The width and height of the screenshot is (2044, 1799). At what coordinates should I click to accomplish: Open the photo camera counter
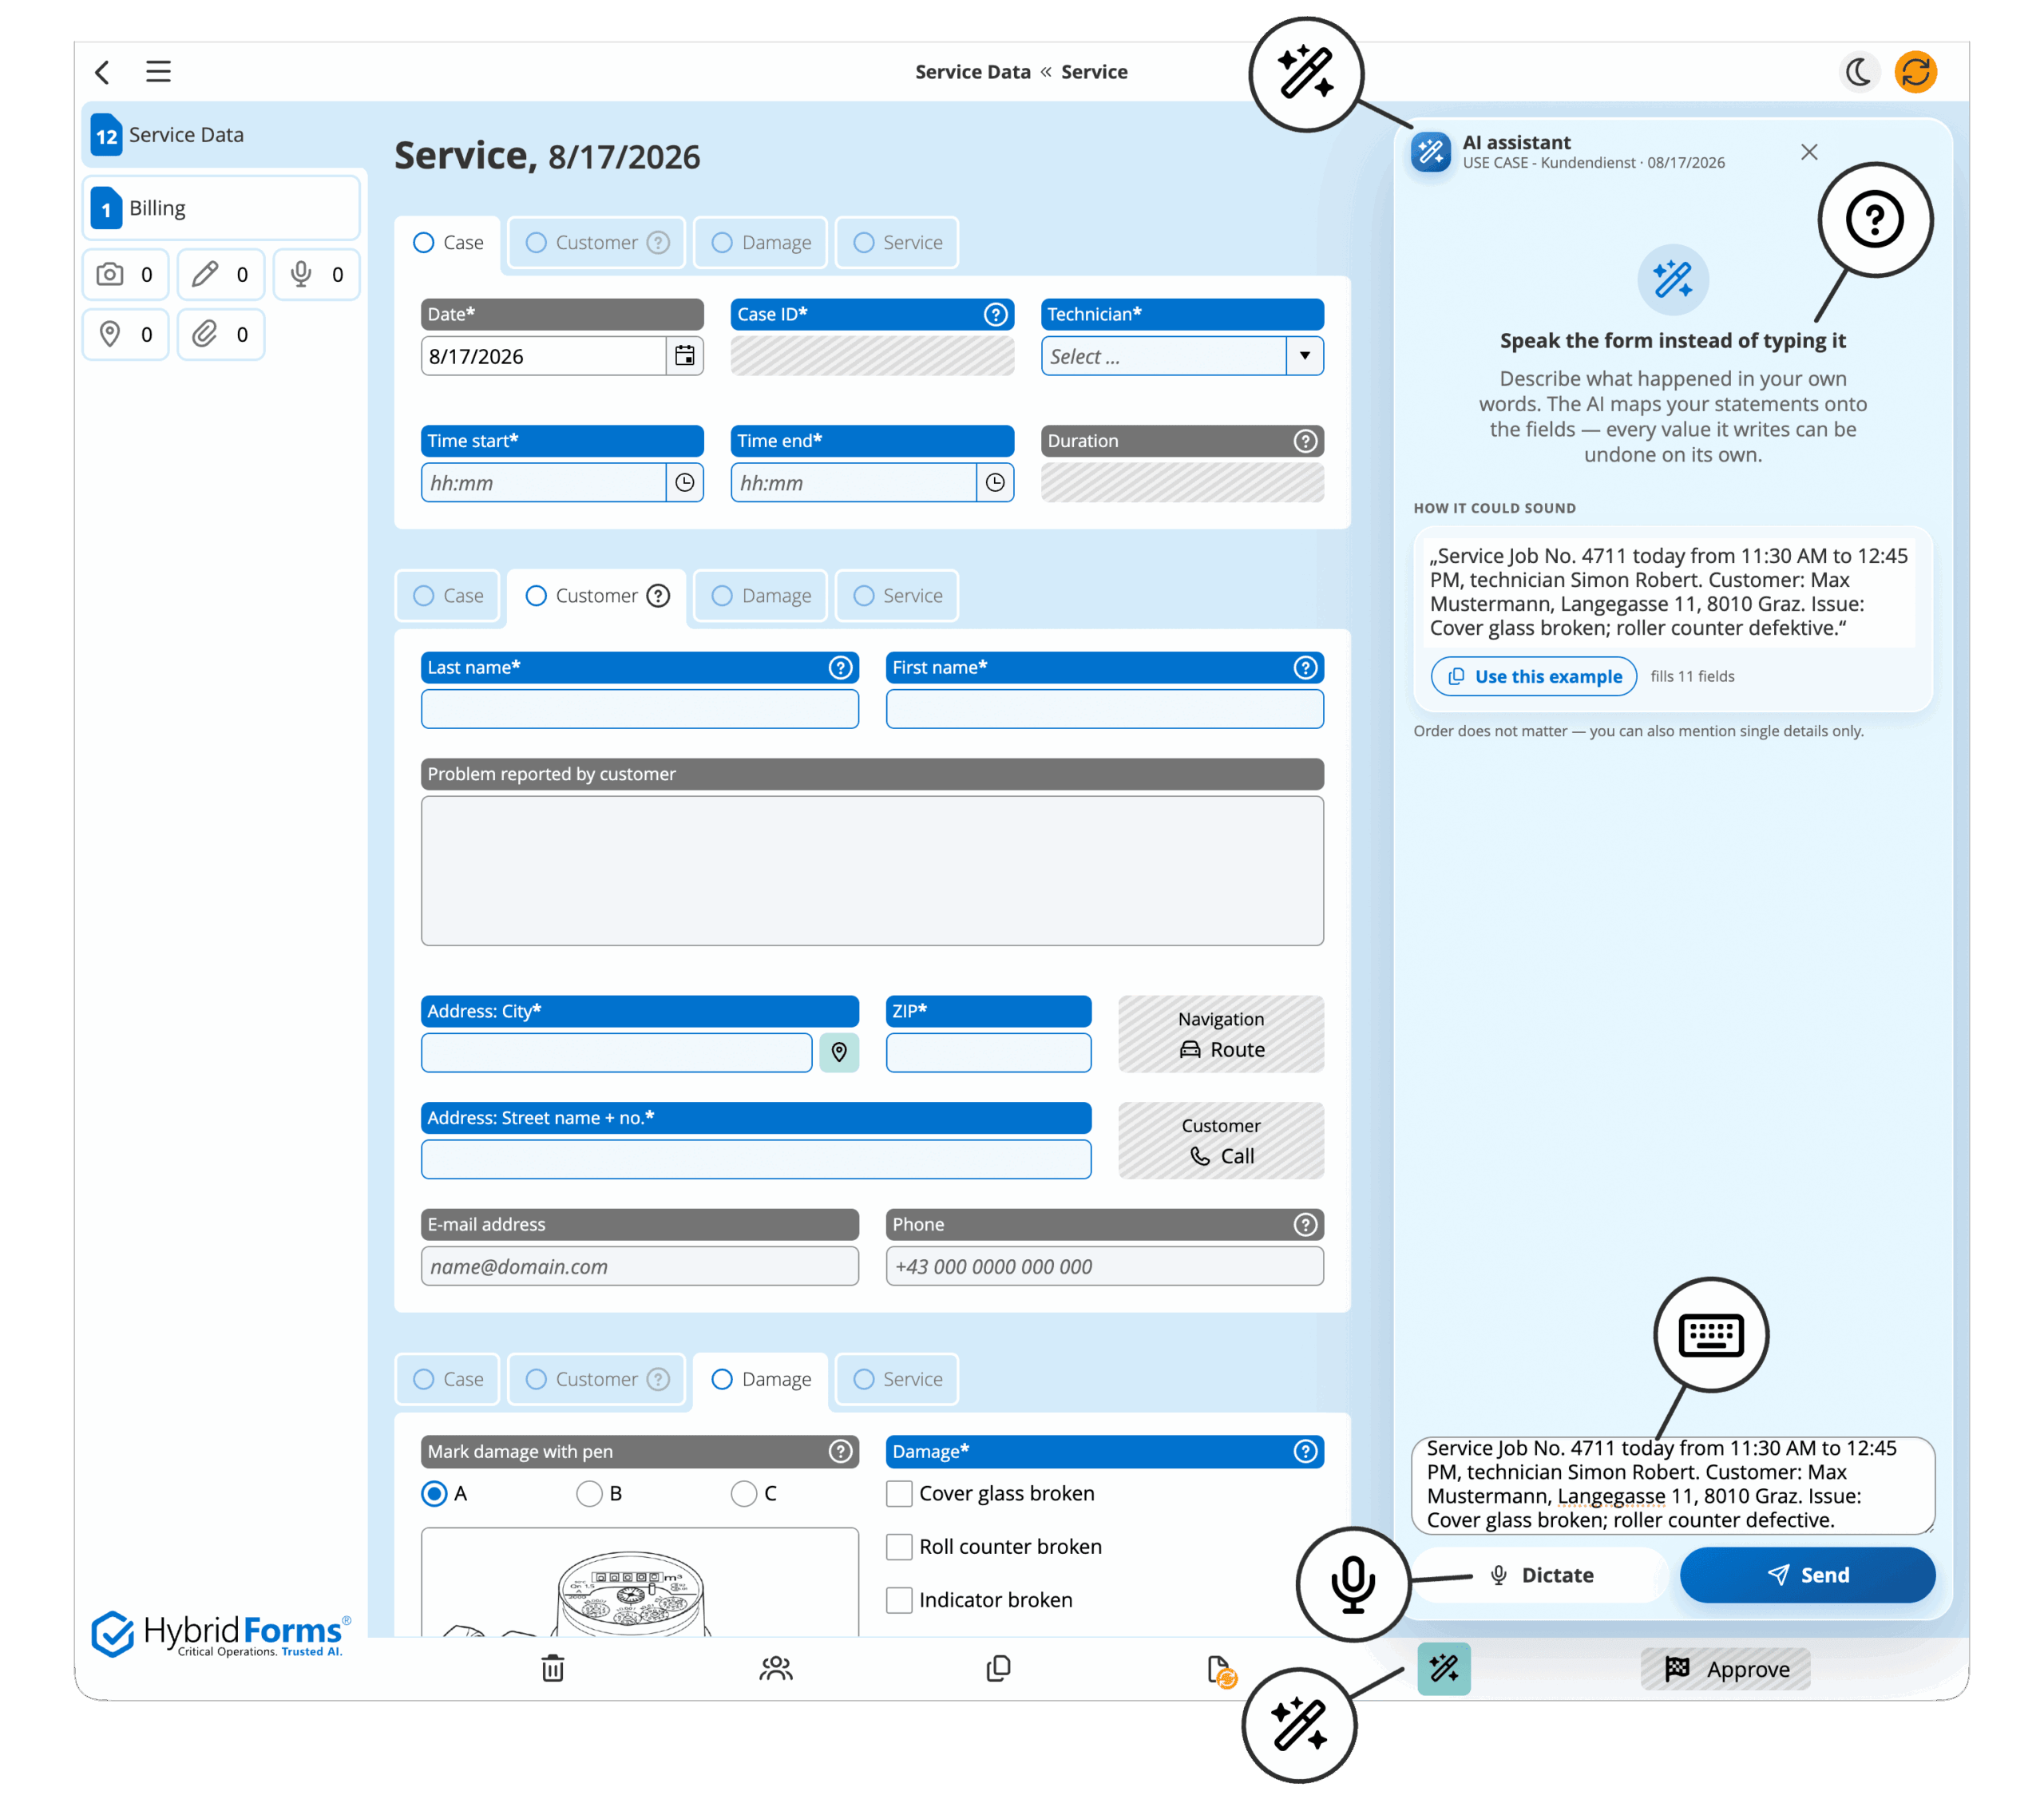tap(125, 275)
